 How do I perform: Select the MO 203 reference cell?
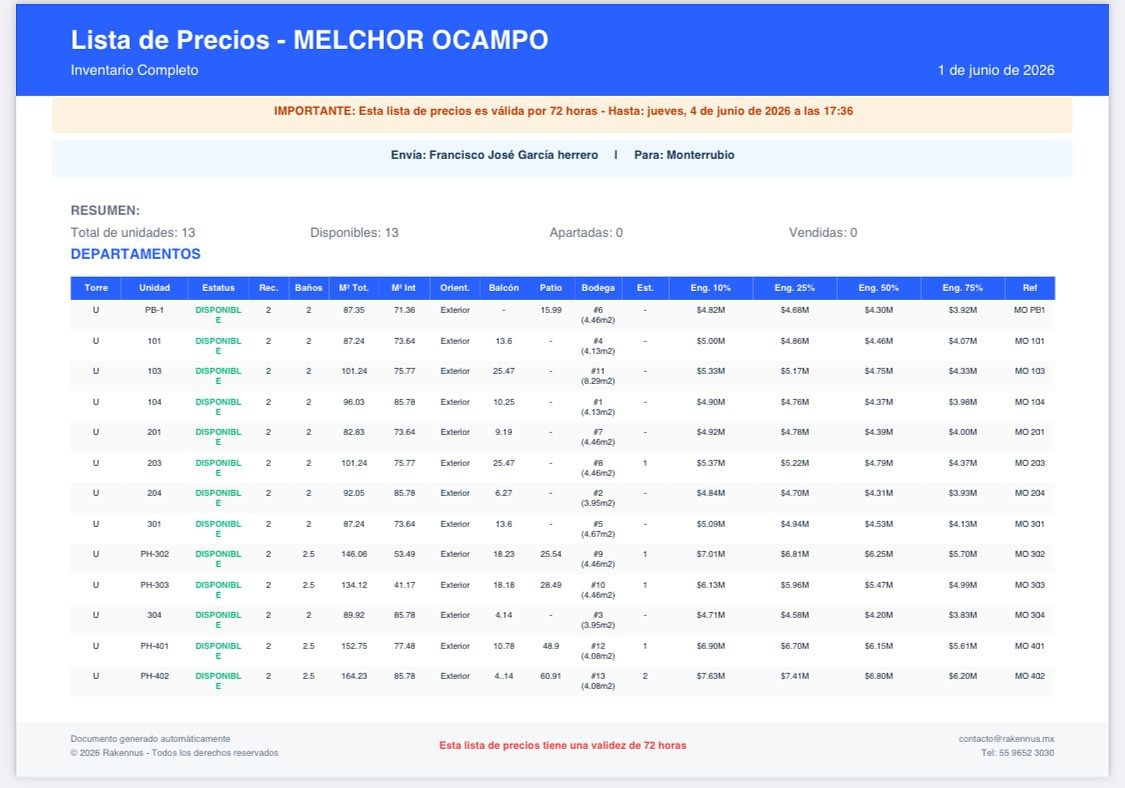click(1030, 463)
